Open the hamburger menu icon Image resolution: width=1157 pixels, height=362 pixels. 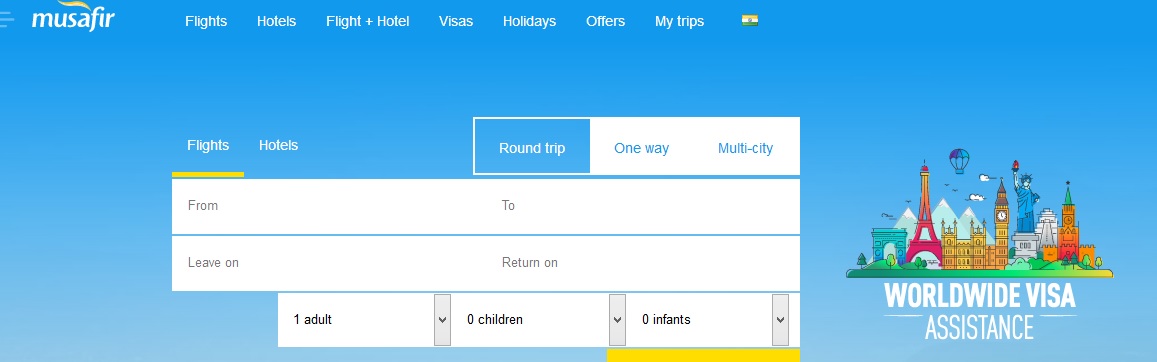7,19
